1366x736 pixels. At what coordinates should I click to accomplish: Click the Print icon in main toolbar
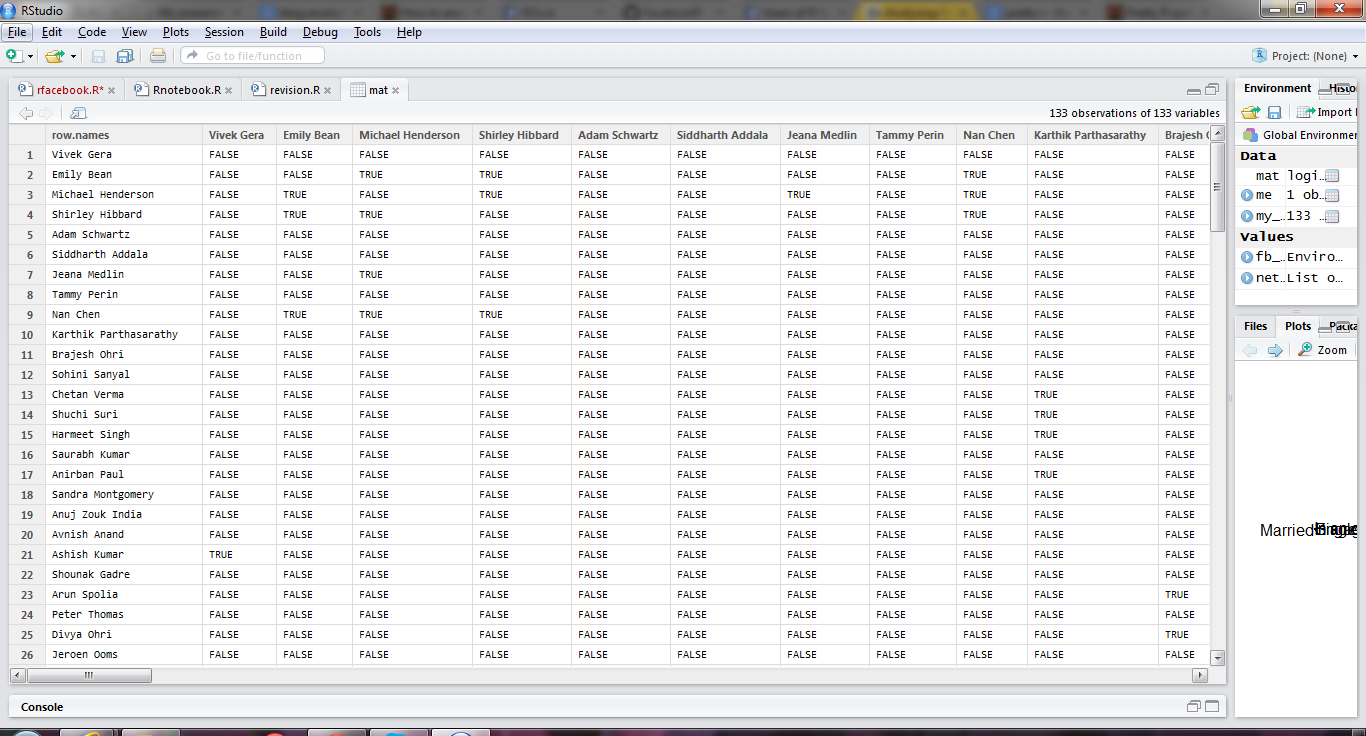click(x=158, y=56)
